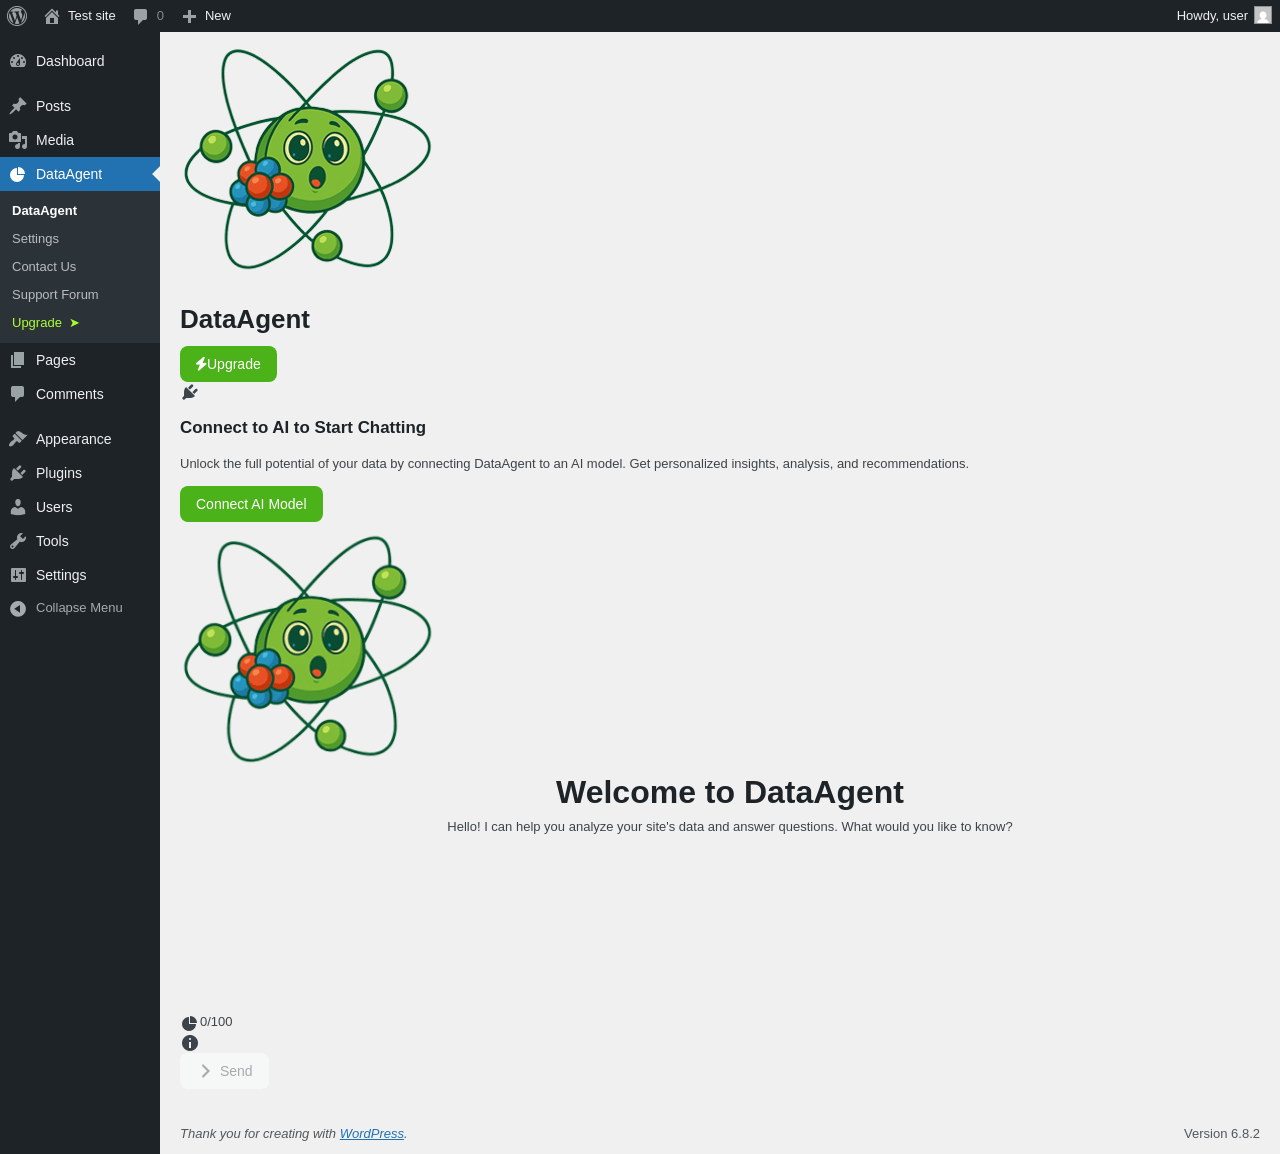
Task: Click the 0/100 message counter text
Action: (x=216, y=1021)
